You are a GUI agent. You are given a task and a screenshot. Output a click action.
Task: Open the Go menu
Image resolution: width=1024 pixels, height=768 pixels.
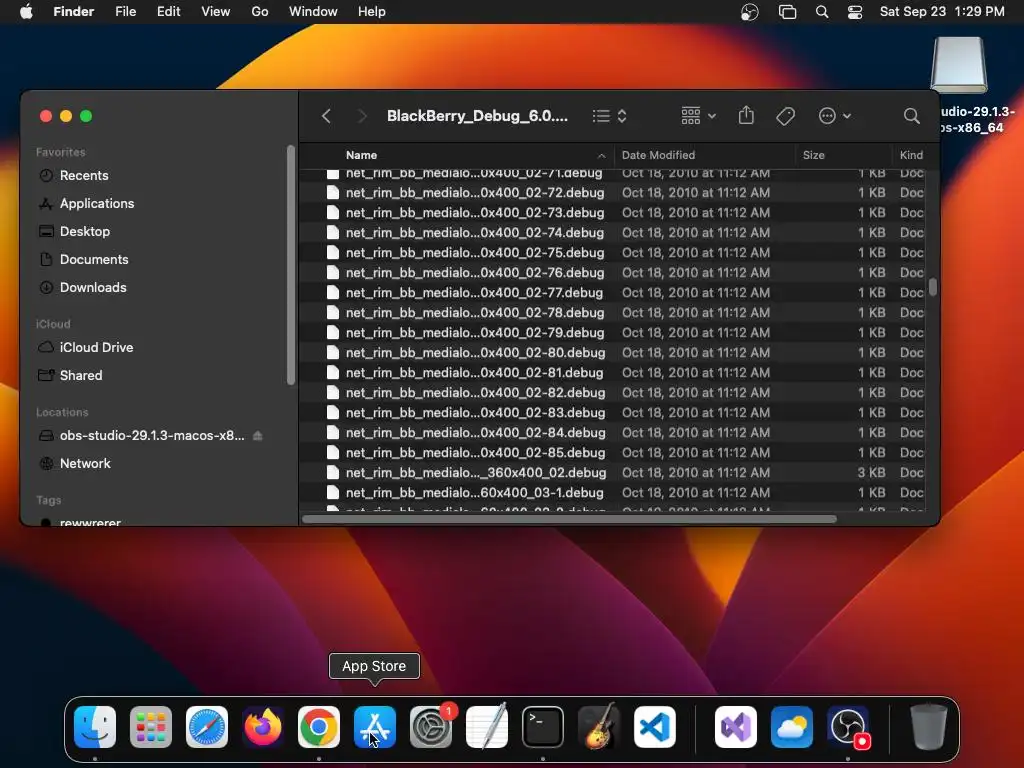point(260,12)
